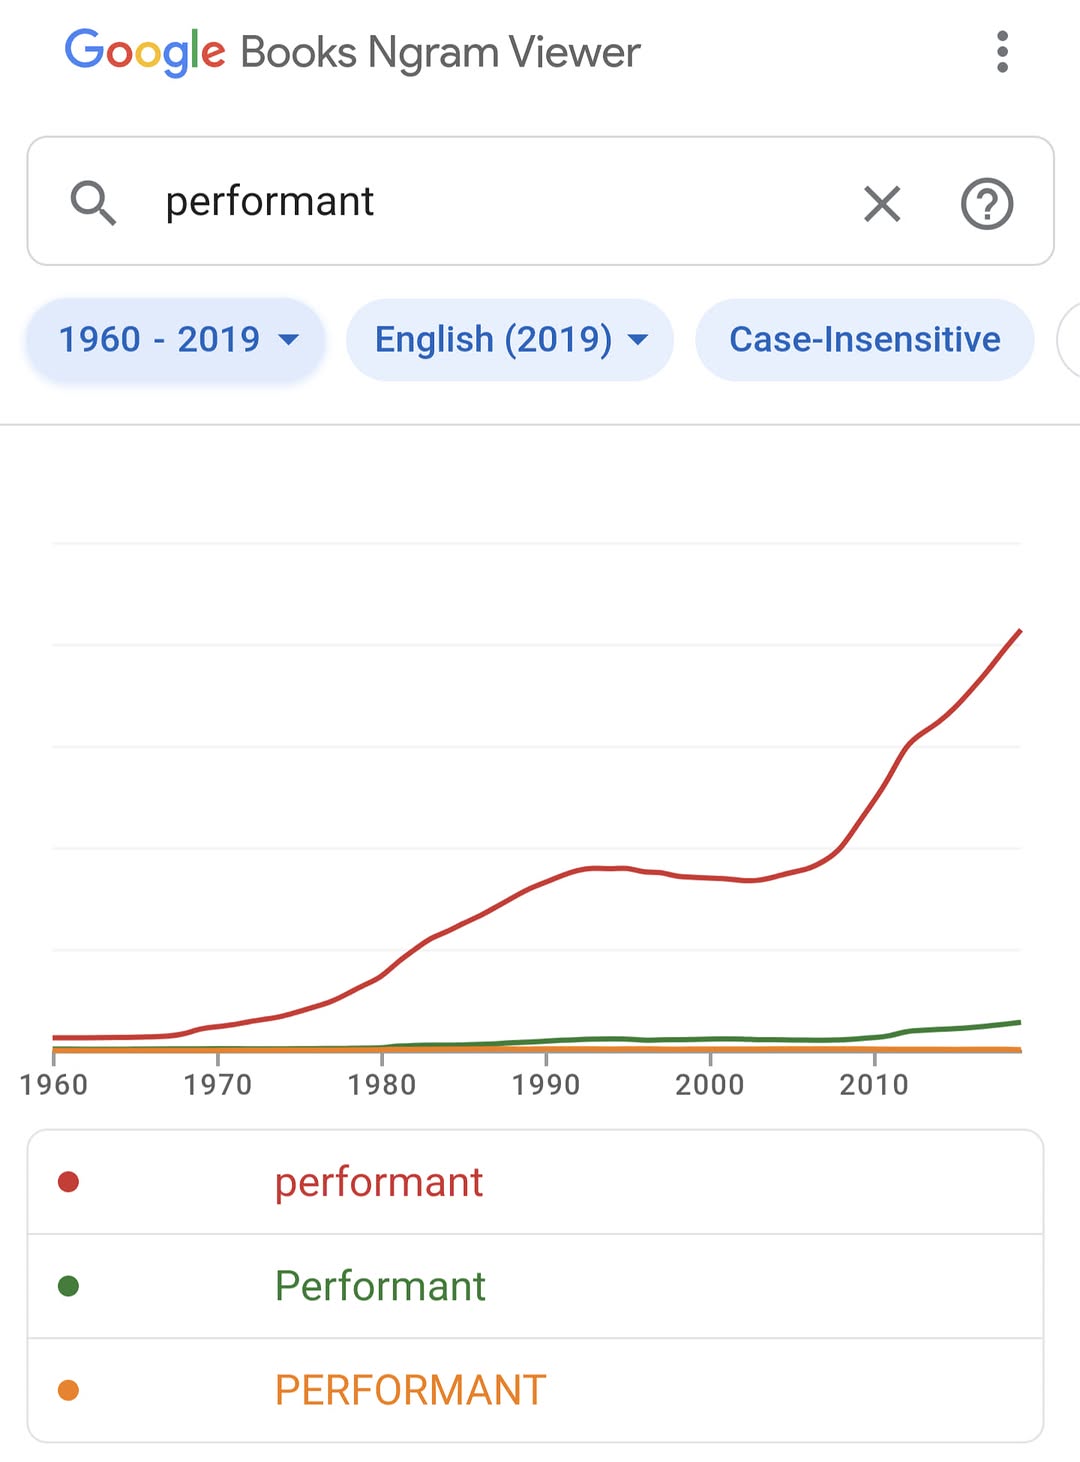Select the capitalized 'Performant' legend entry
This screenshot has width=1080, height=1462.
pos(380,1286)
